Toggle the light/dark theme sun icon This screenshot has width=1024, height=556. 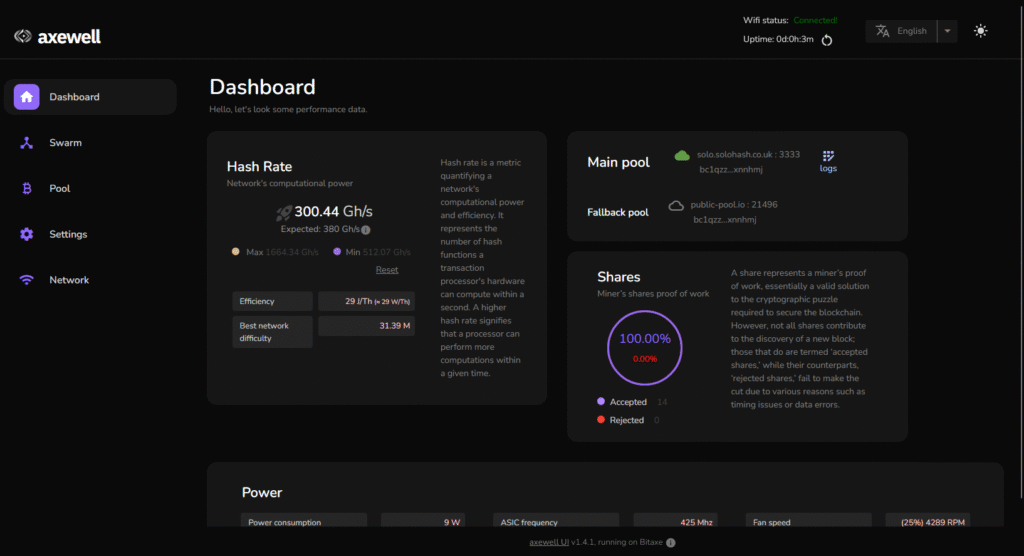pyautogui.click(x=980, y=31)
